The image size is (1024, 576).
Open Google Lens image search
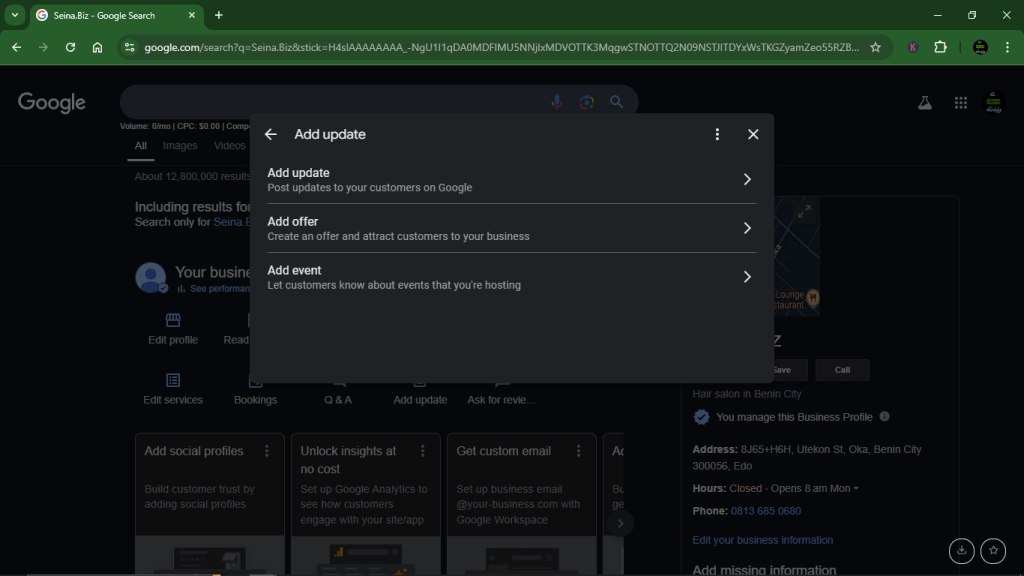pos(586,101)
